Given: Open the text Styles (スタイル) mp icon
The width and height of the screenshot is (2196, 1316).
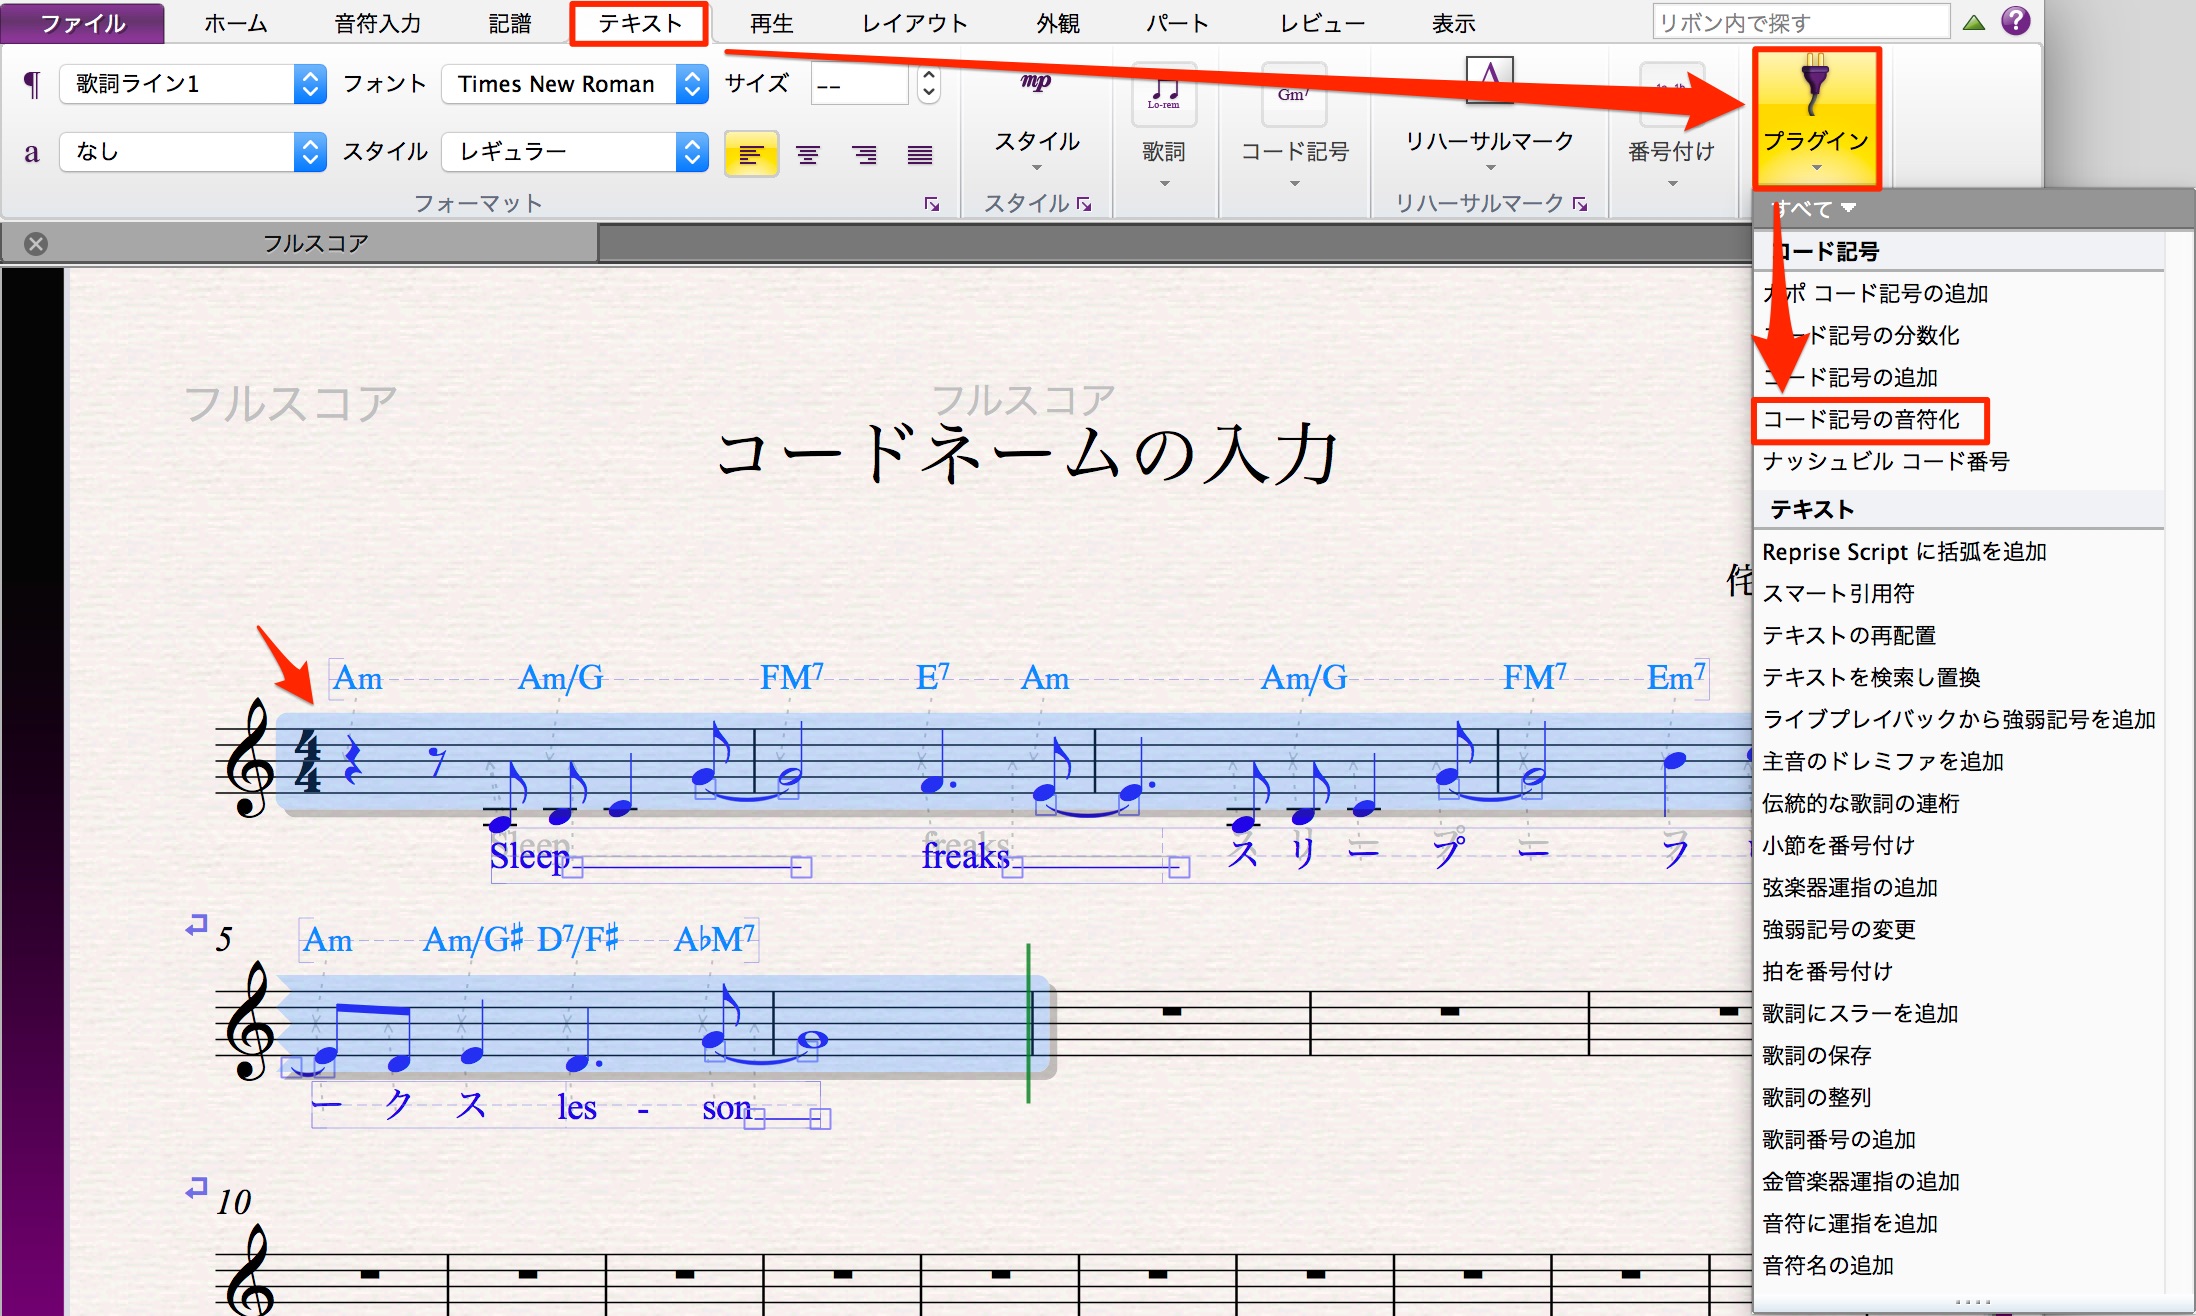Looking at the screenshot, I should coord(1036,82).
